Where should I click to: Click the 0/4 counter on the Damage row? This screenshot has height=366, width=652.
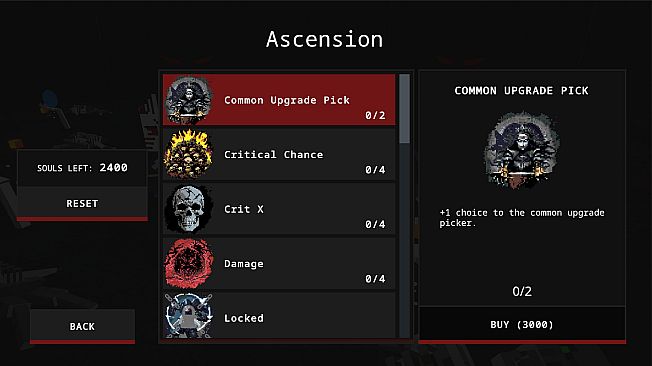(x=375, y=279)
